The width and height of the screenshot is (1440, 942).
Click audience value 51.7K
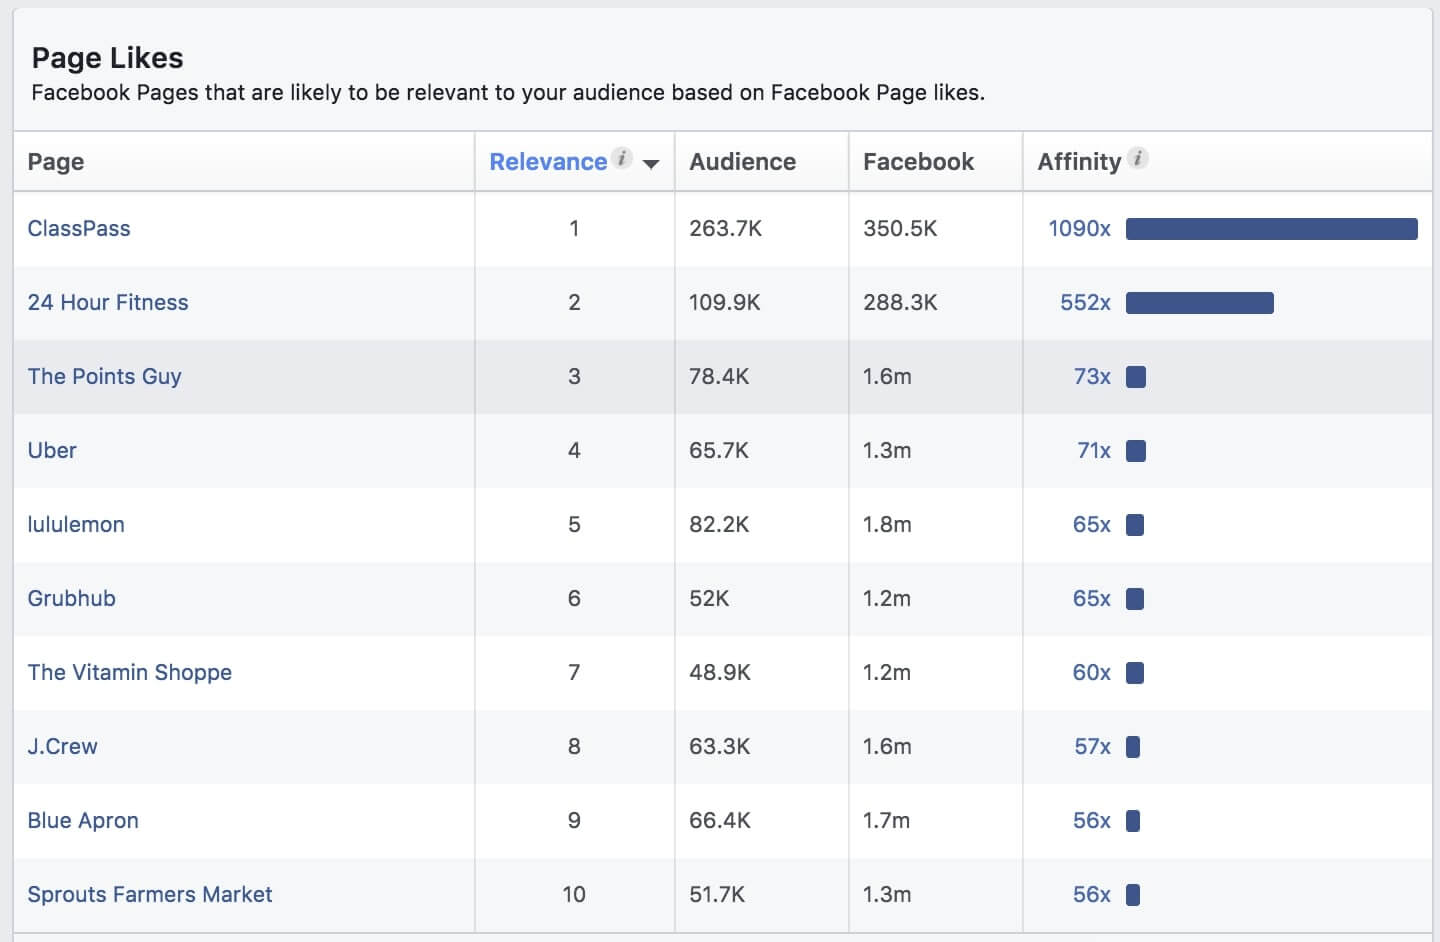click(717, 894)
